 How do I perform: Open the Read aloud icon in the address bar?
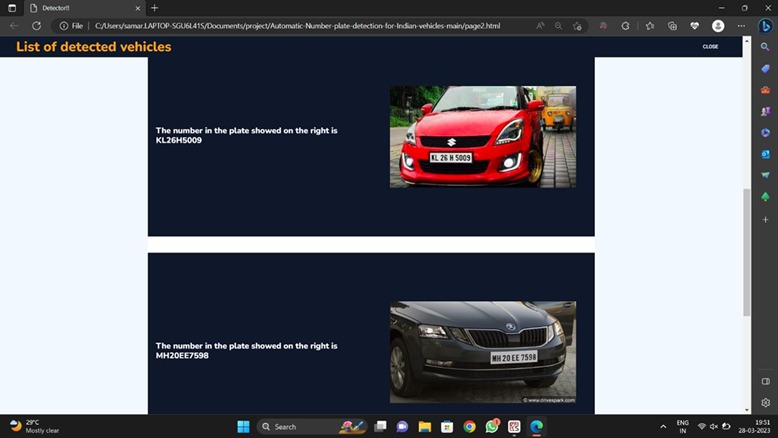click(x=540, y=26)
